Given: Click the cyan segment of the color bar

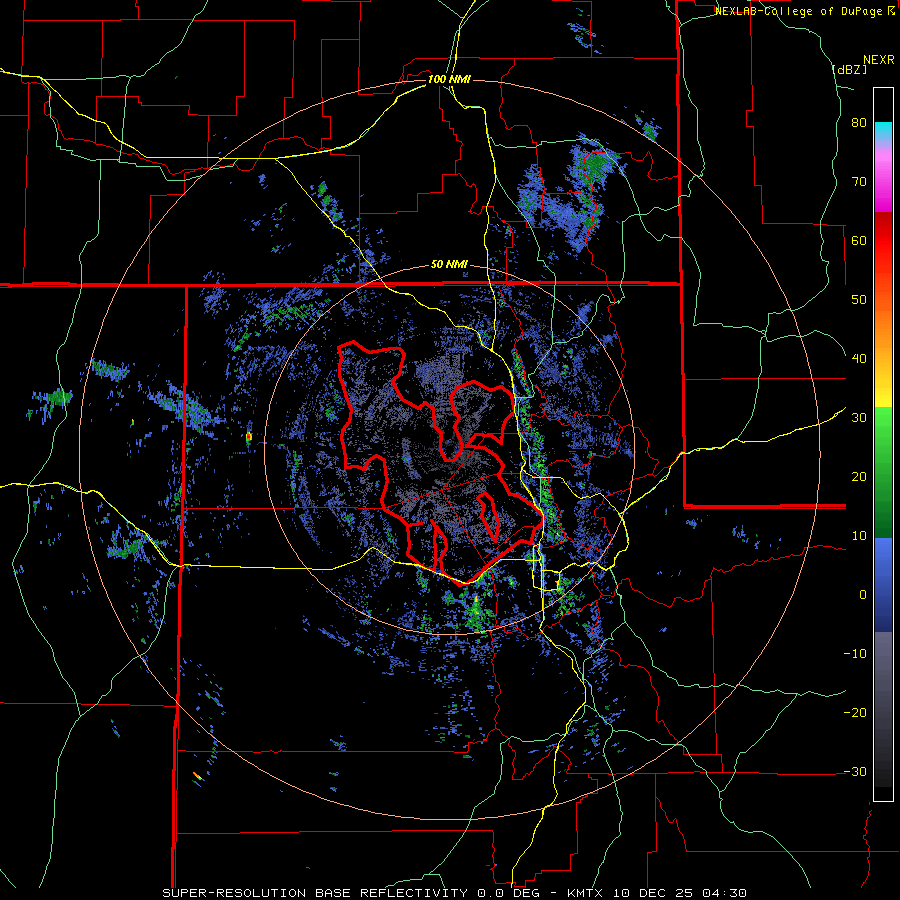Looking at the screenshot, I should coord(883,131).
